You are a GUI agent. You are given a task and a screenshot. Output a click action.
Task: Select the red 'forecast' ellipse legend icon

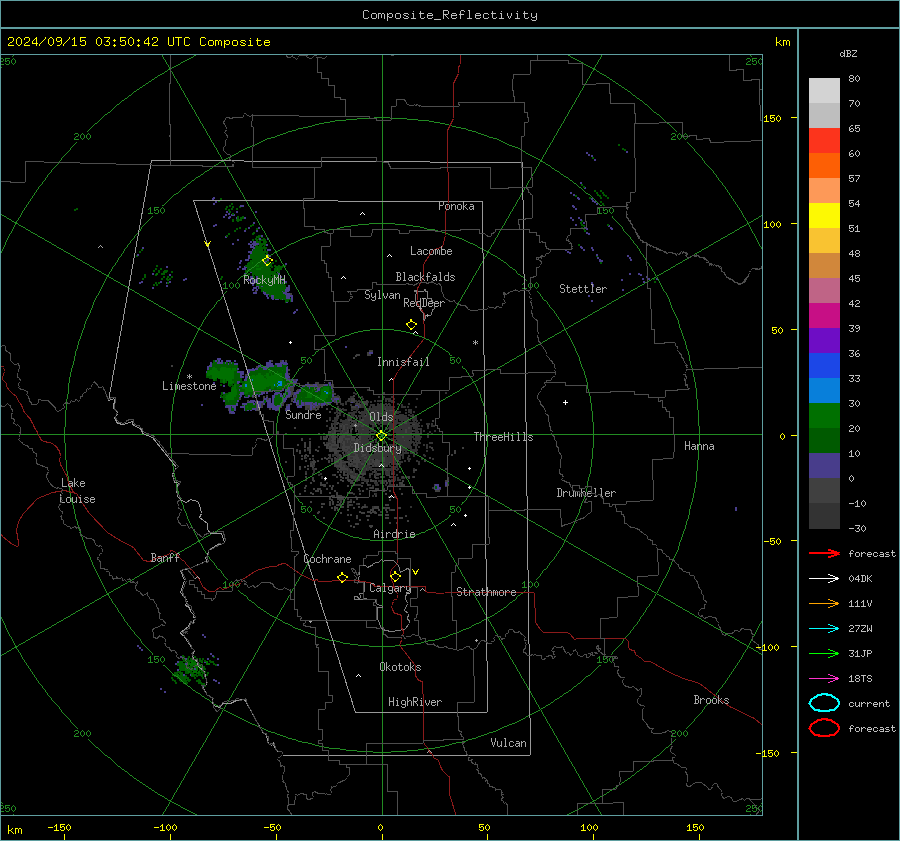(824, 728)
